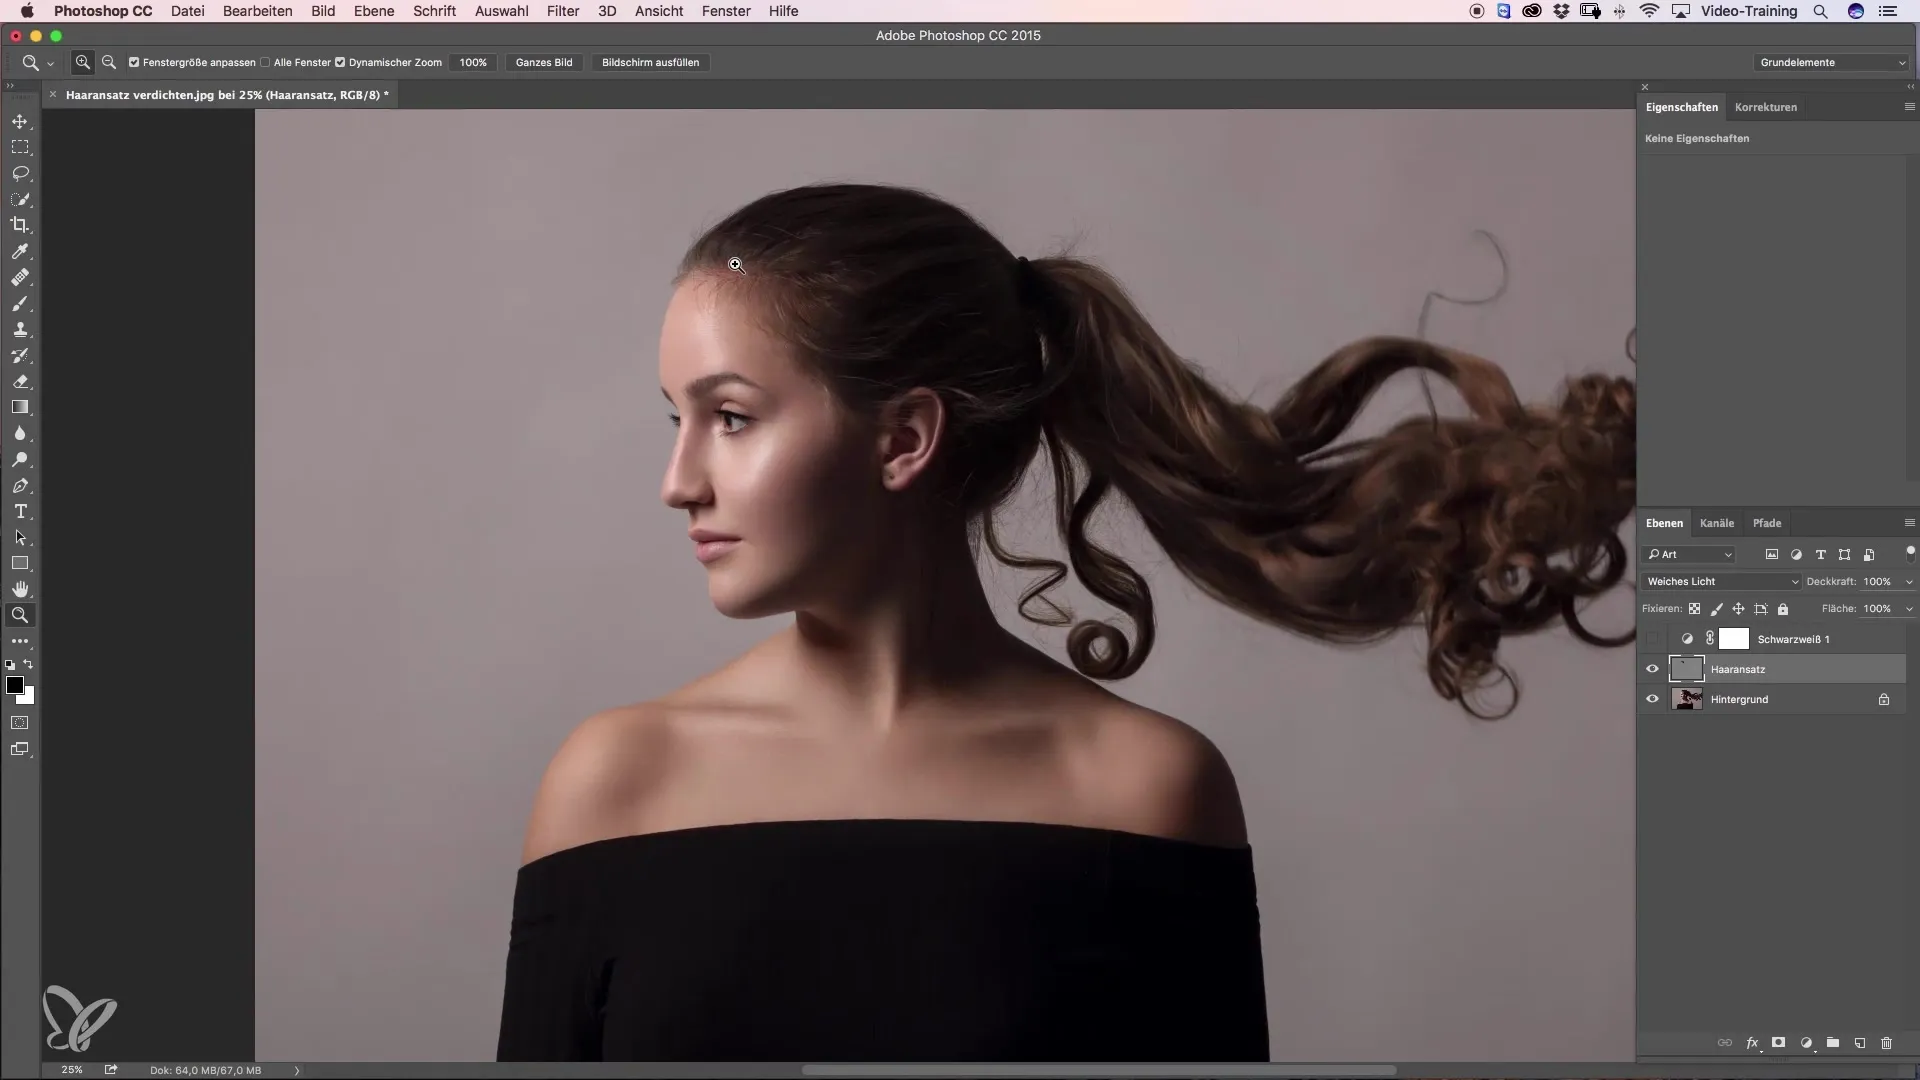Viewport: 1920px width, 1080px height.
Task: Select the Rectangle shape tool
Action: (20, 563)
